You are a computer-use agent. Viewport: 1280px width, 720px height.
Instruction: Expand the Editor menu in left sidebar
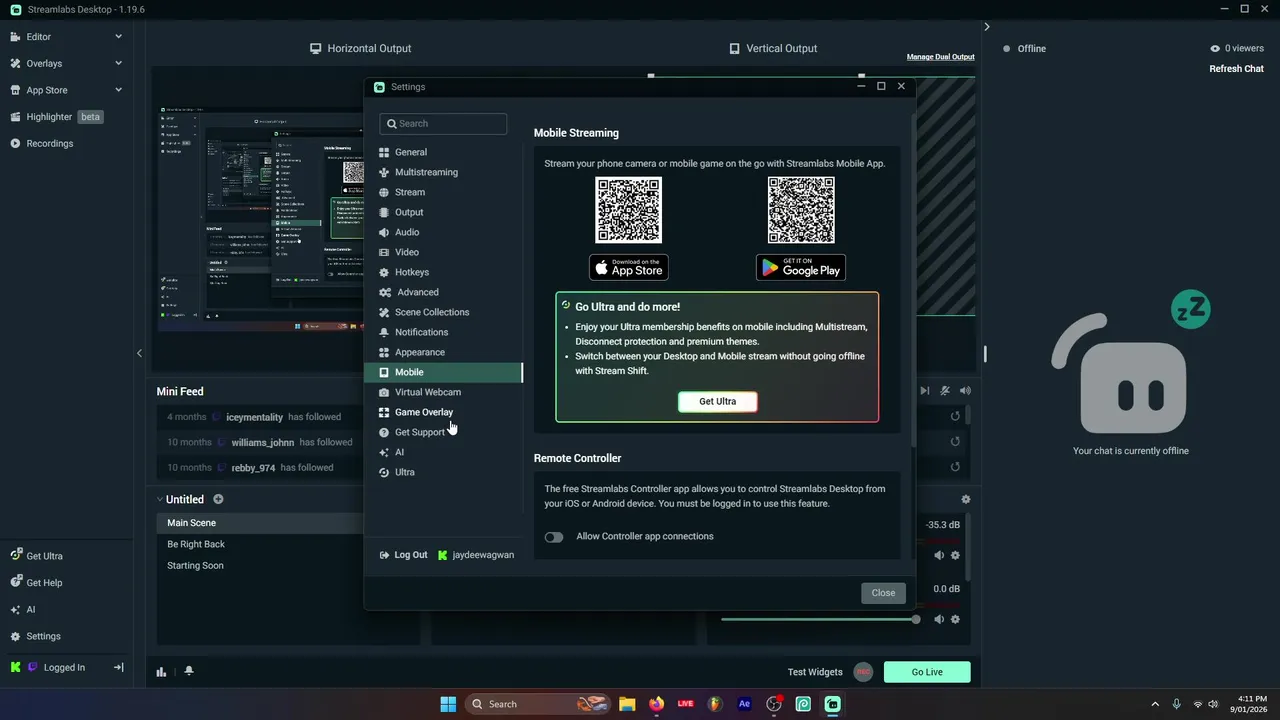pyautogui.click(x=66, y=37)
